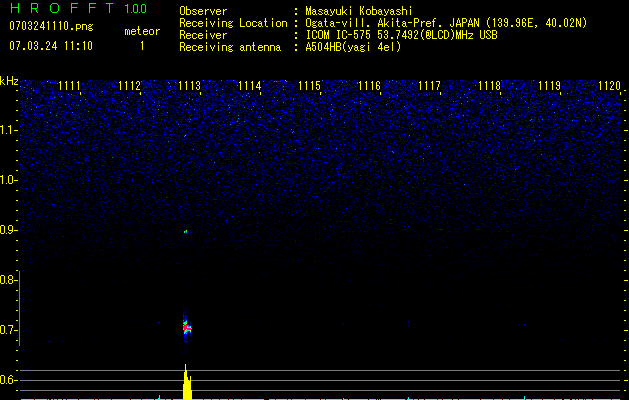Click the yellow signal power spike
Viewport: 629px width, 400px height.
point(186,383)
